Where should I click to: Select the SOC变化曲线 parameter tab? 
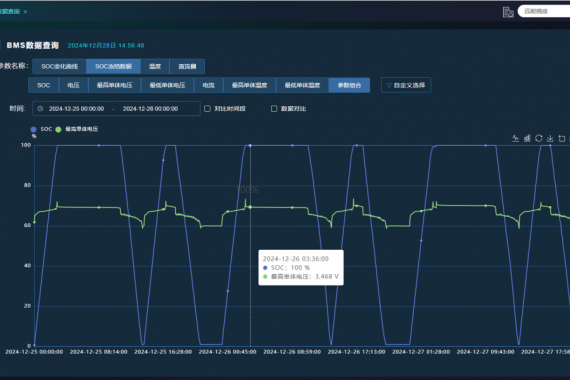coord(59,67)
